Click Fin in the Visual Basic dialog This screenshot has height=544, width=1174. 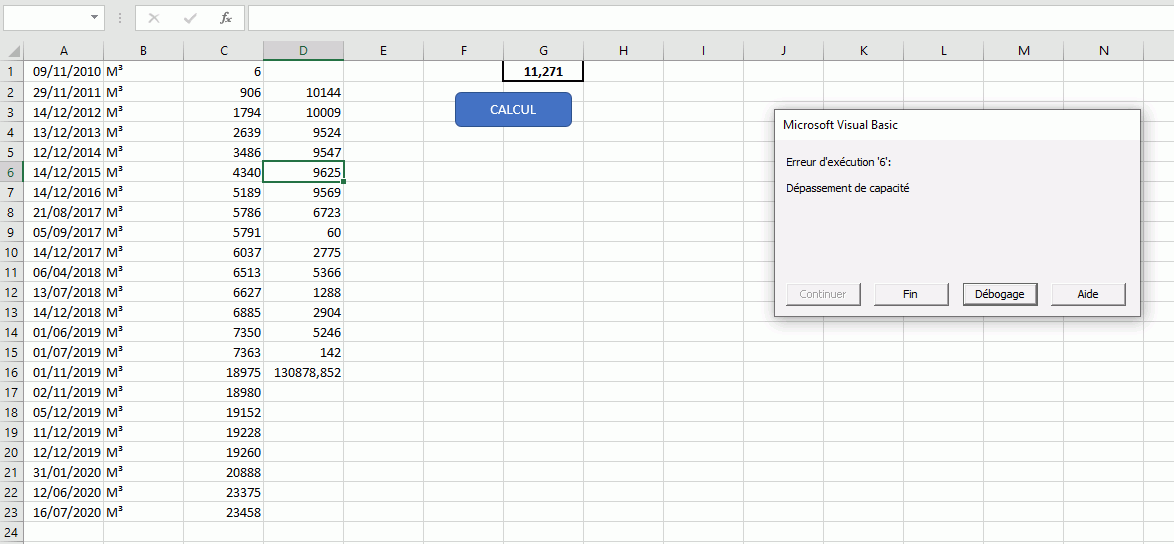tap(910, 294)
